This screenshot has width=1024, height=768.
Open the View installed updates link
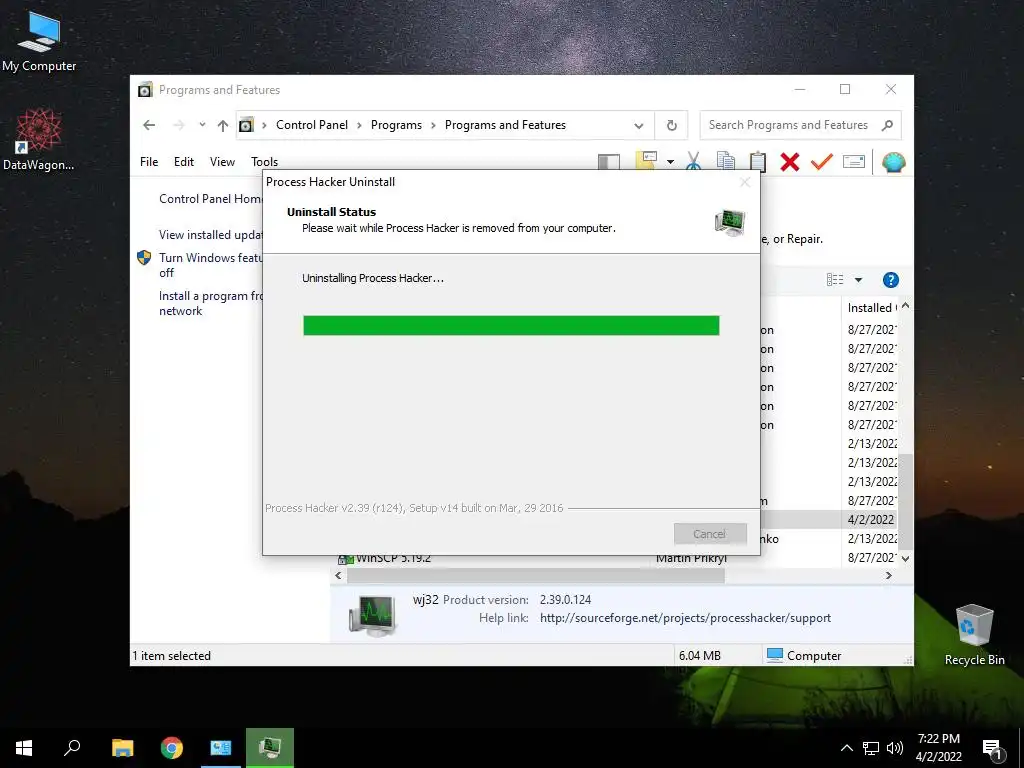[210, 234]
